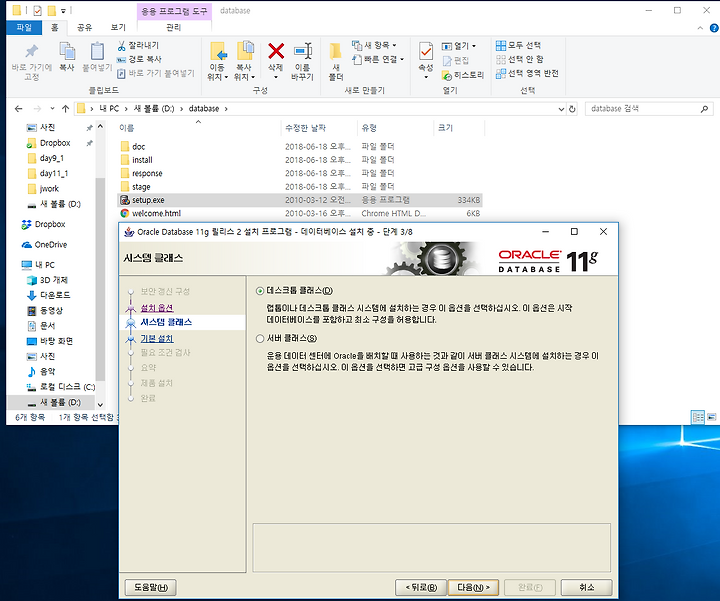
Task: Select the install folder row
Action: [x=299, y=160]
